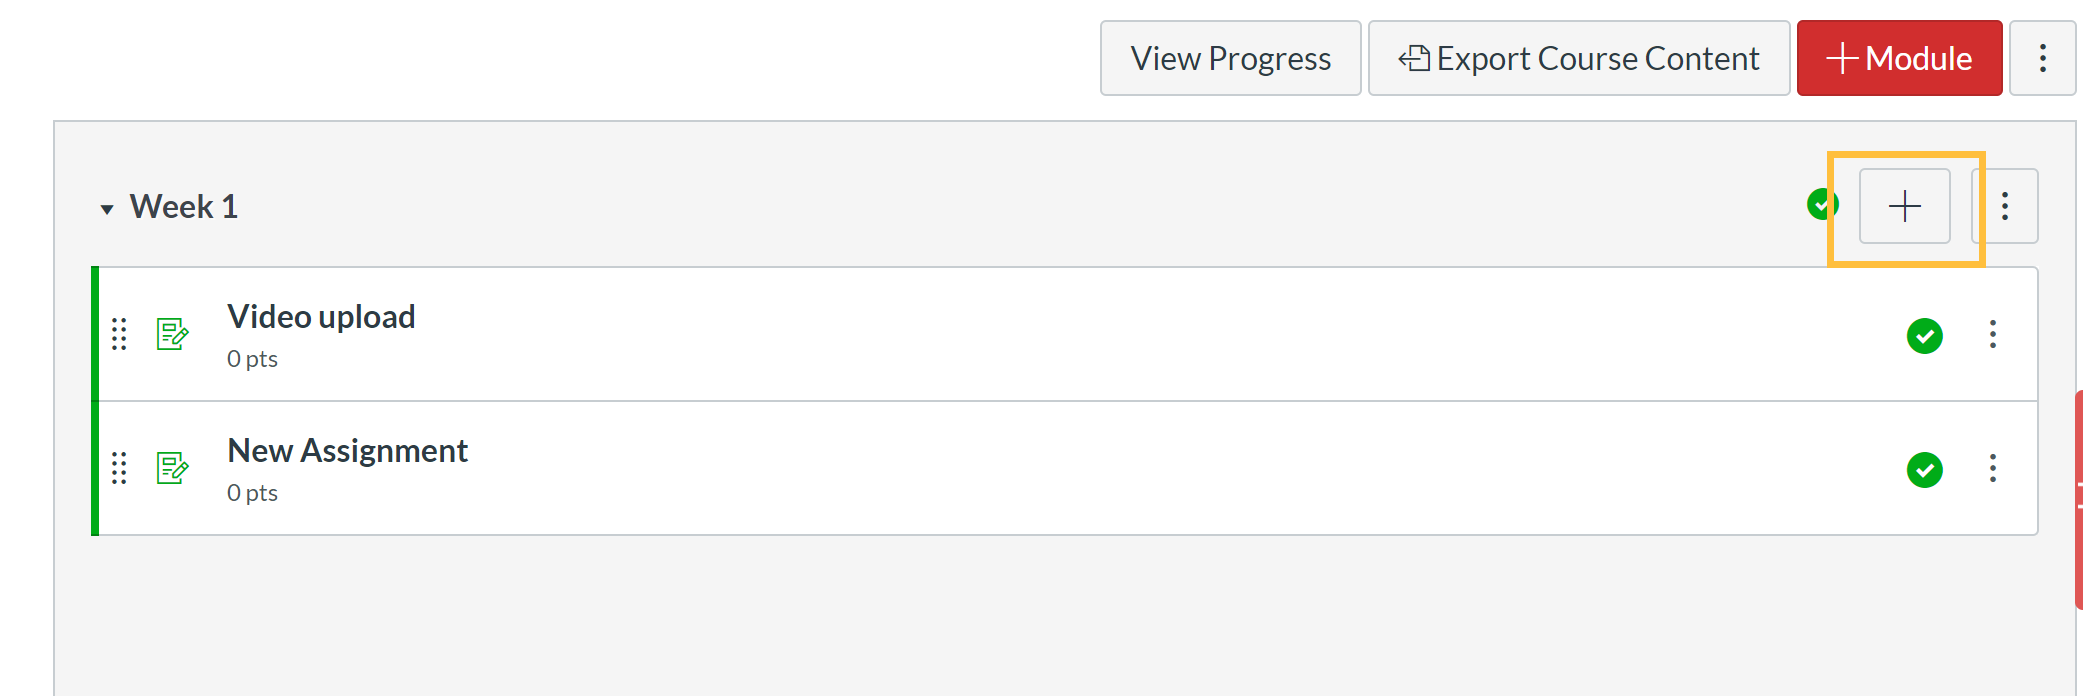Click the Video upload assignment icon
Viewport: 2083px width, 696px height.
coord(172,334)
